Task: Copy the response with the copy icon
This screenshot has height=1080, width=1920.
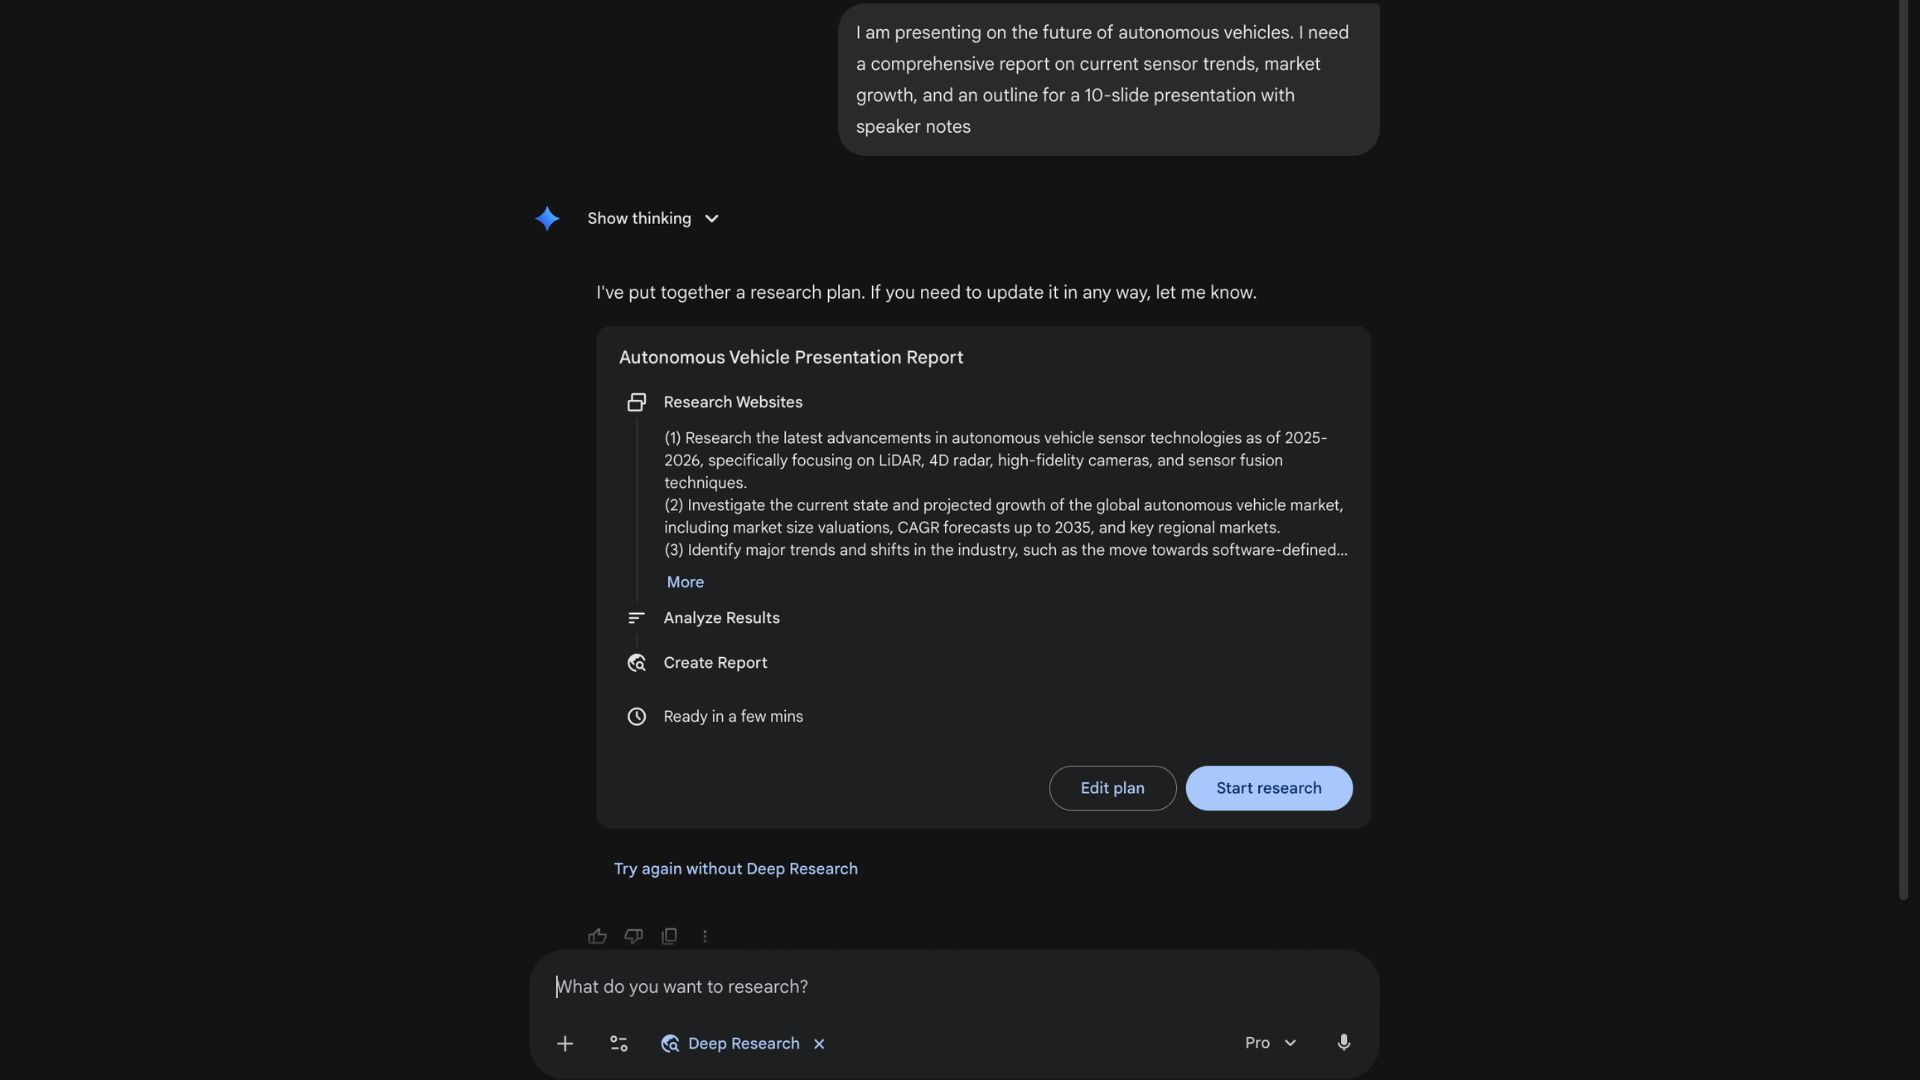Action: pos(669,936)
